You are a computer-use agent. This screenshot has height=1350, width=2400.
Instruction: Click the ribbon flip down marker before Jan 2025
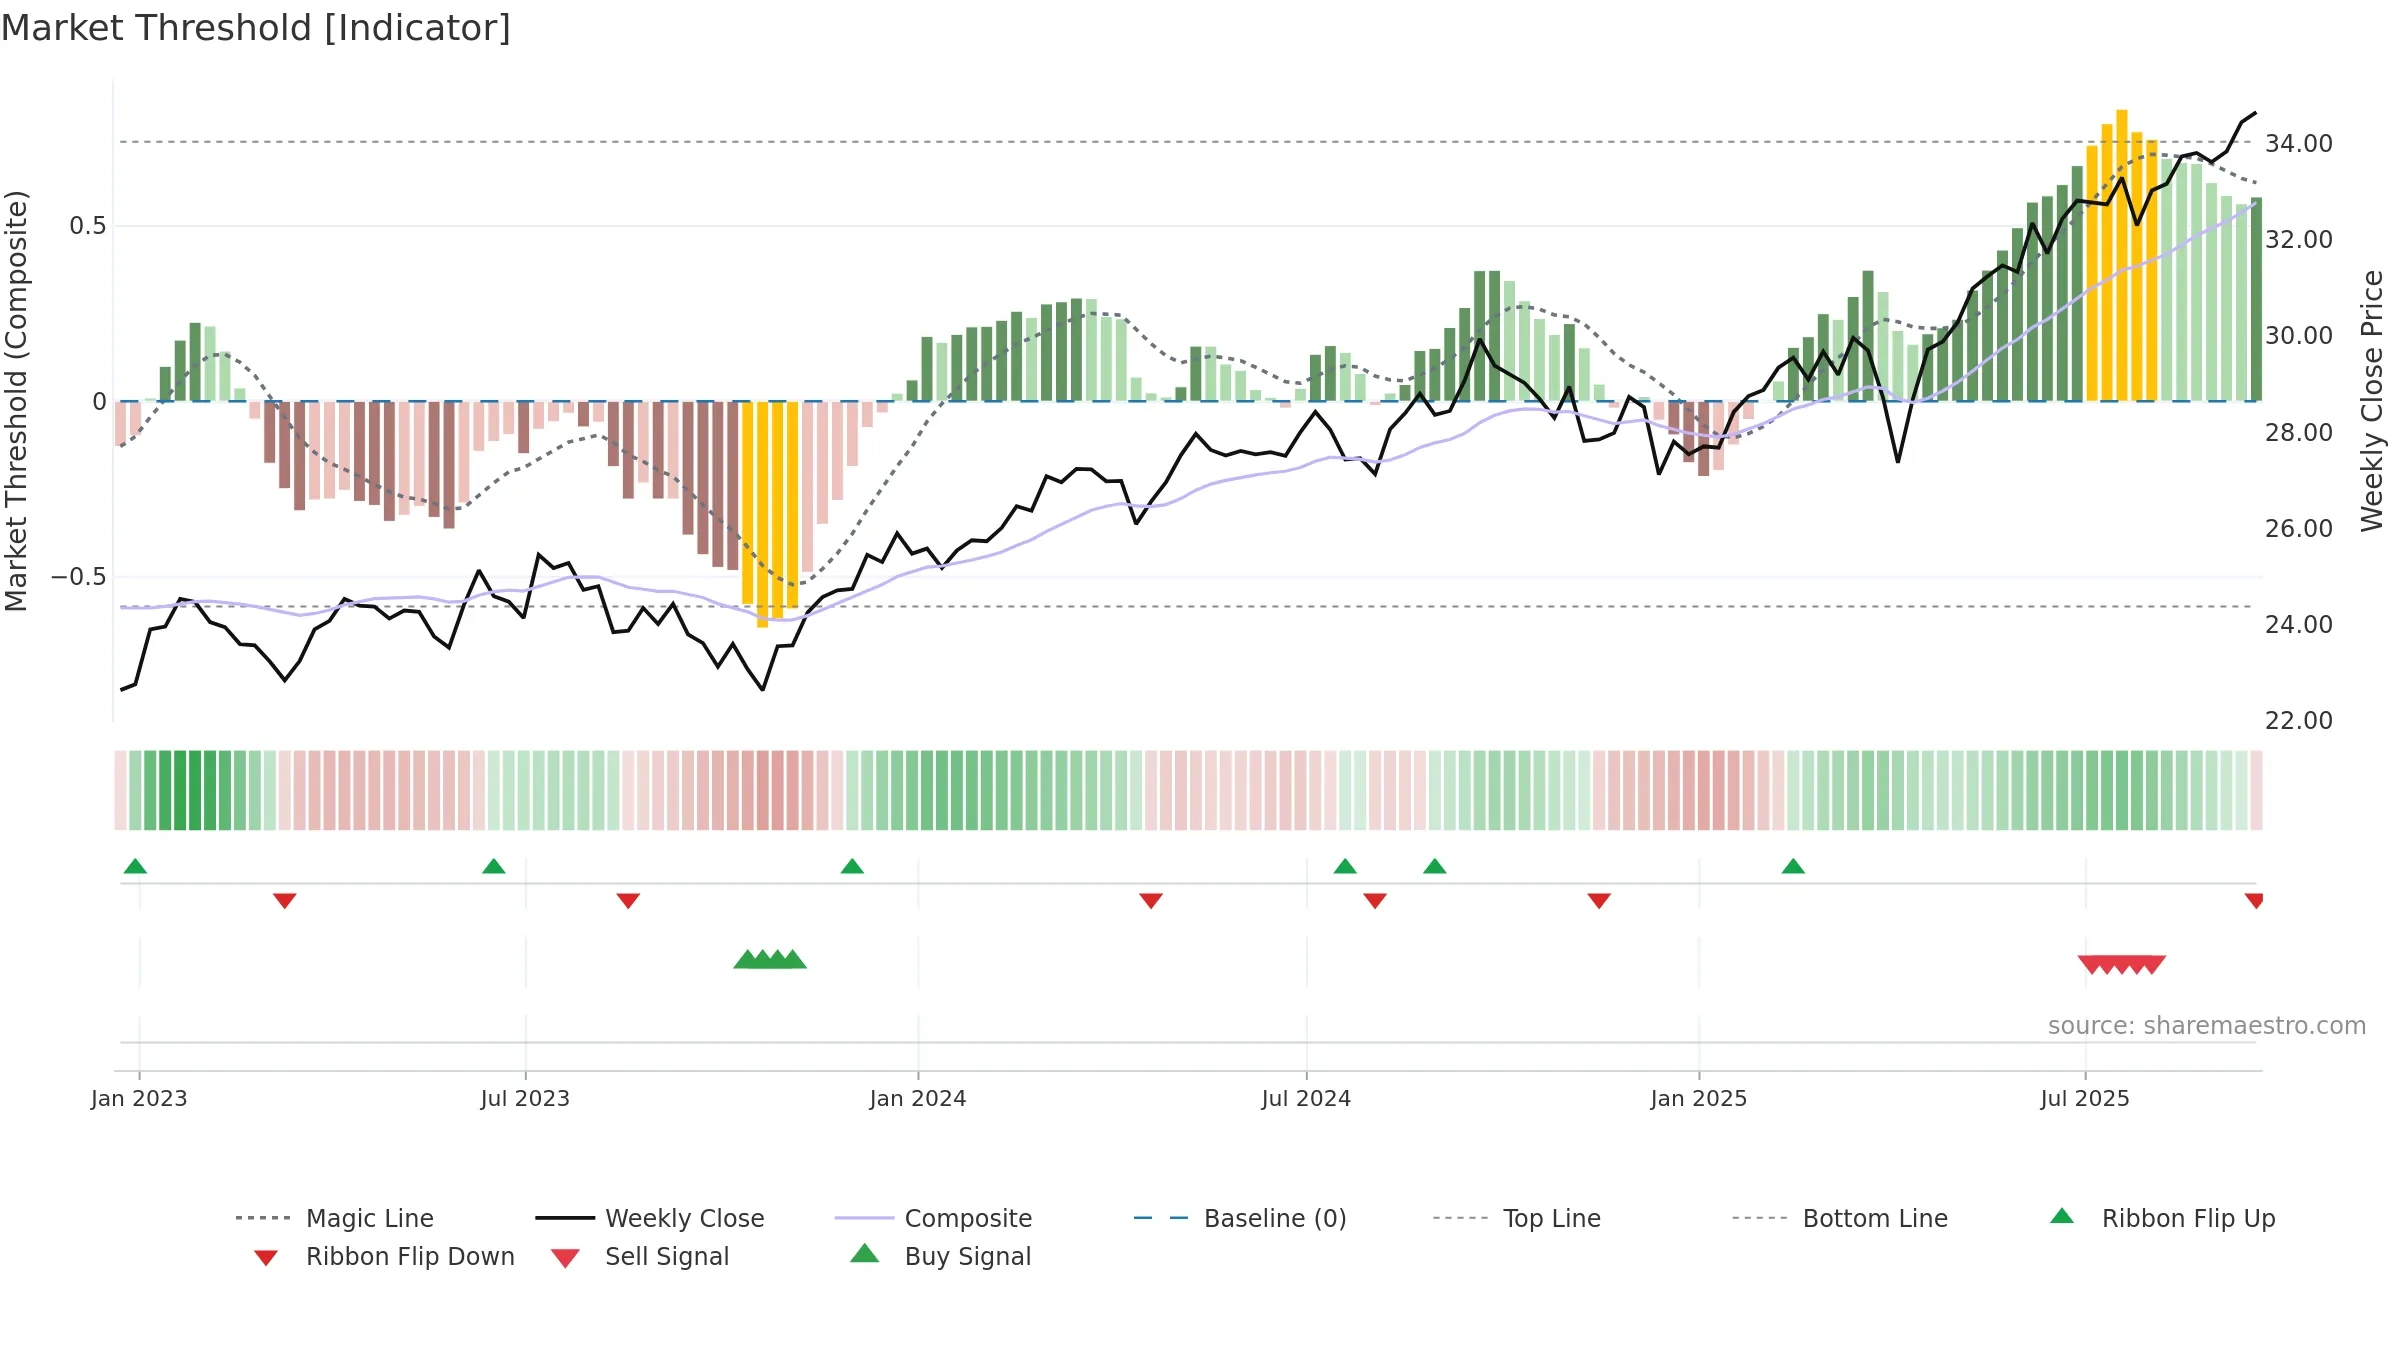(1599, 901)
